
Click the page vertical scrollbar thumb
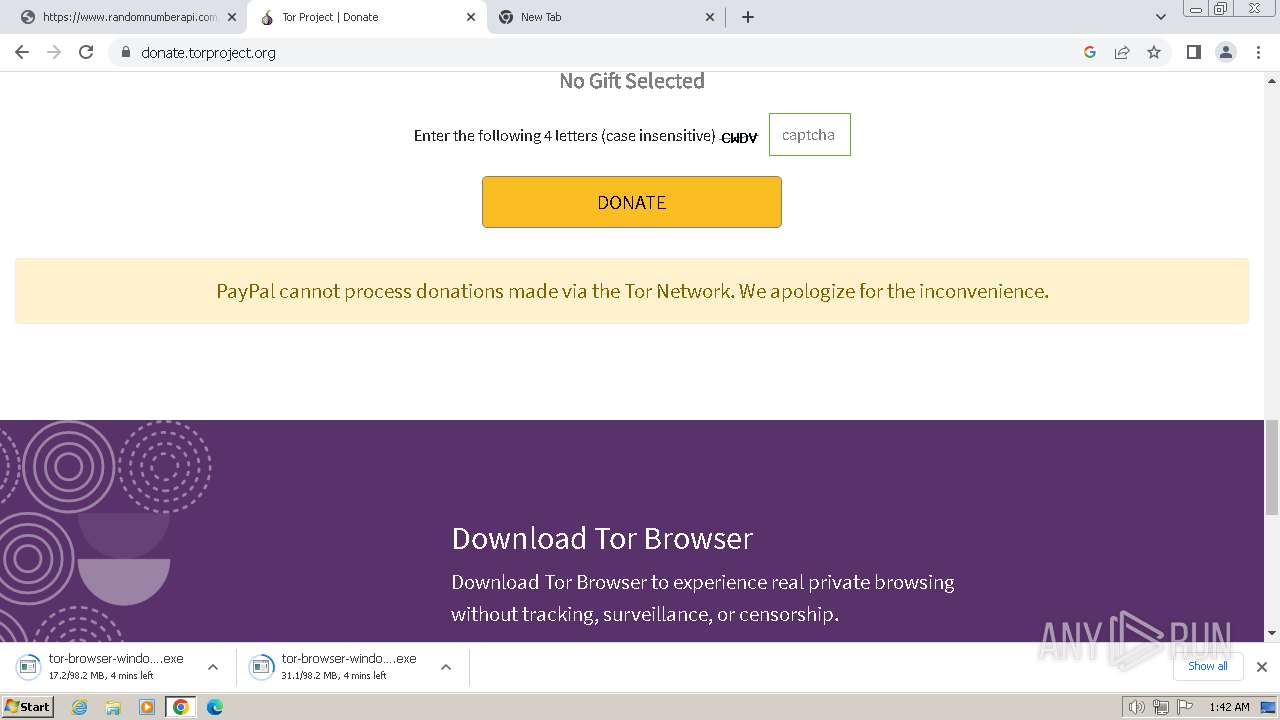(1272, 468)
